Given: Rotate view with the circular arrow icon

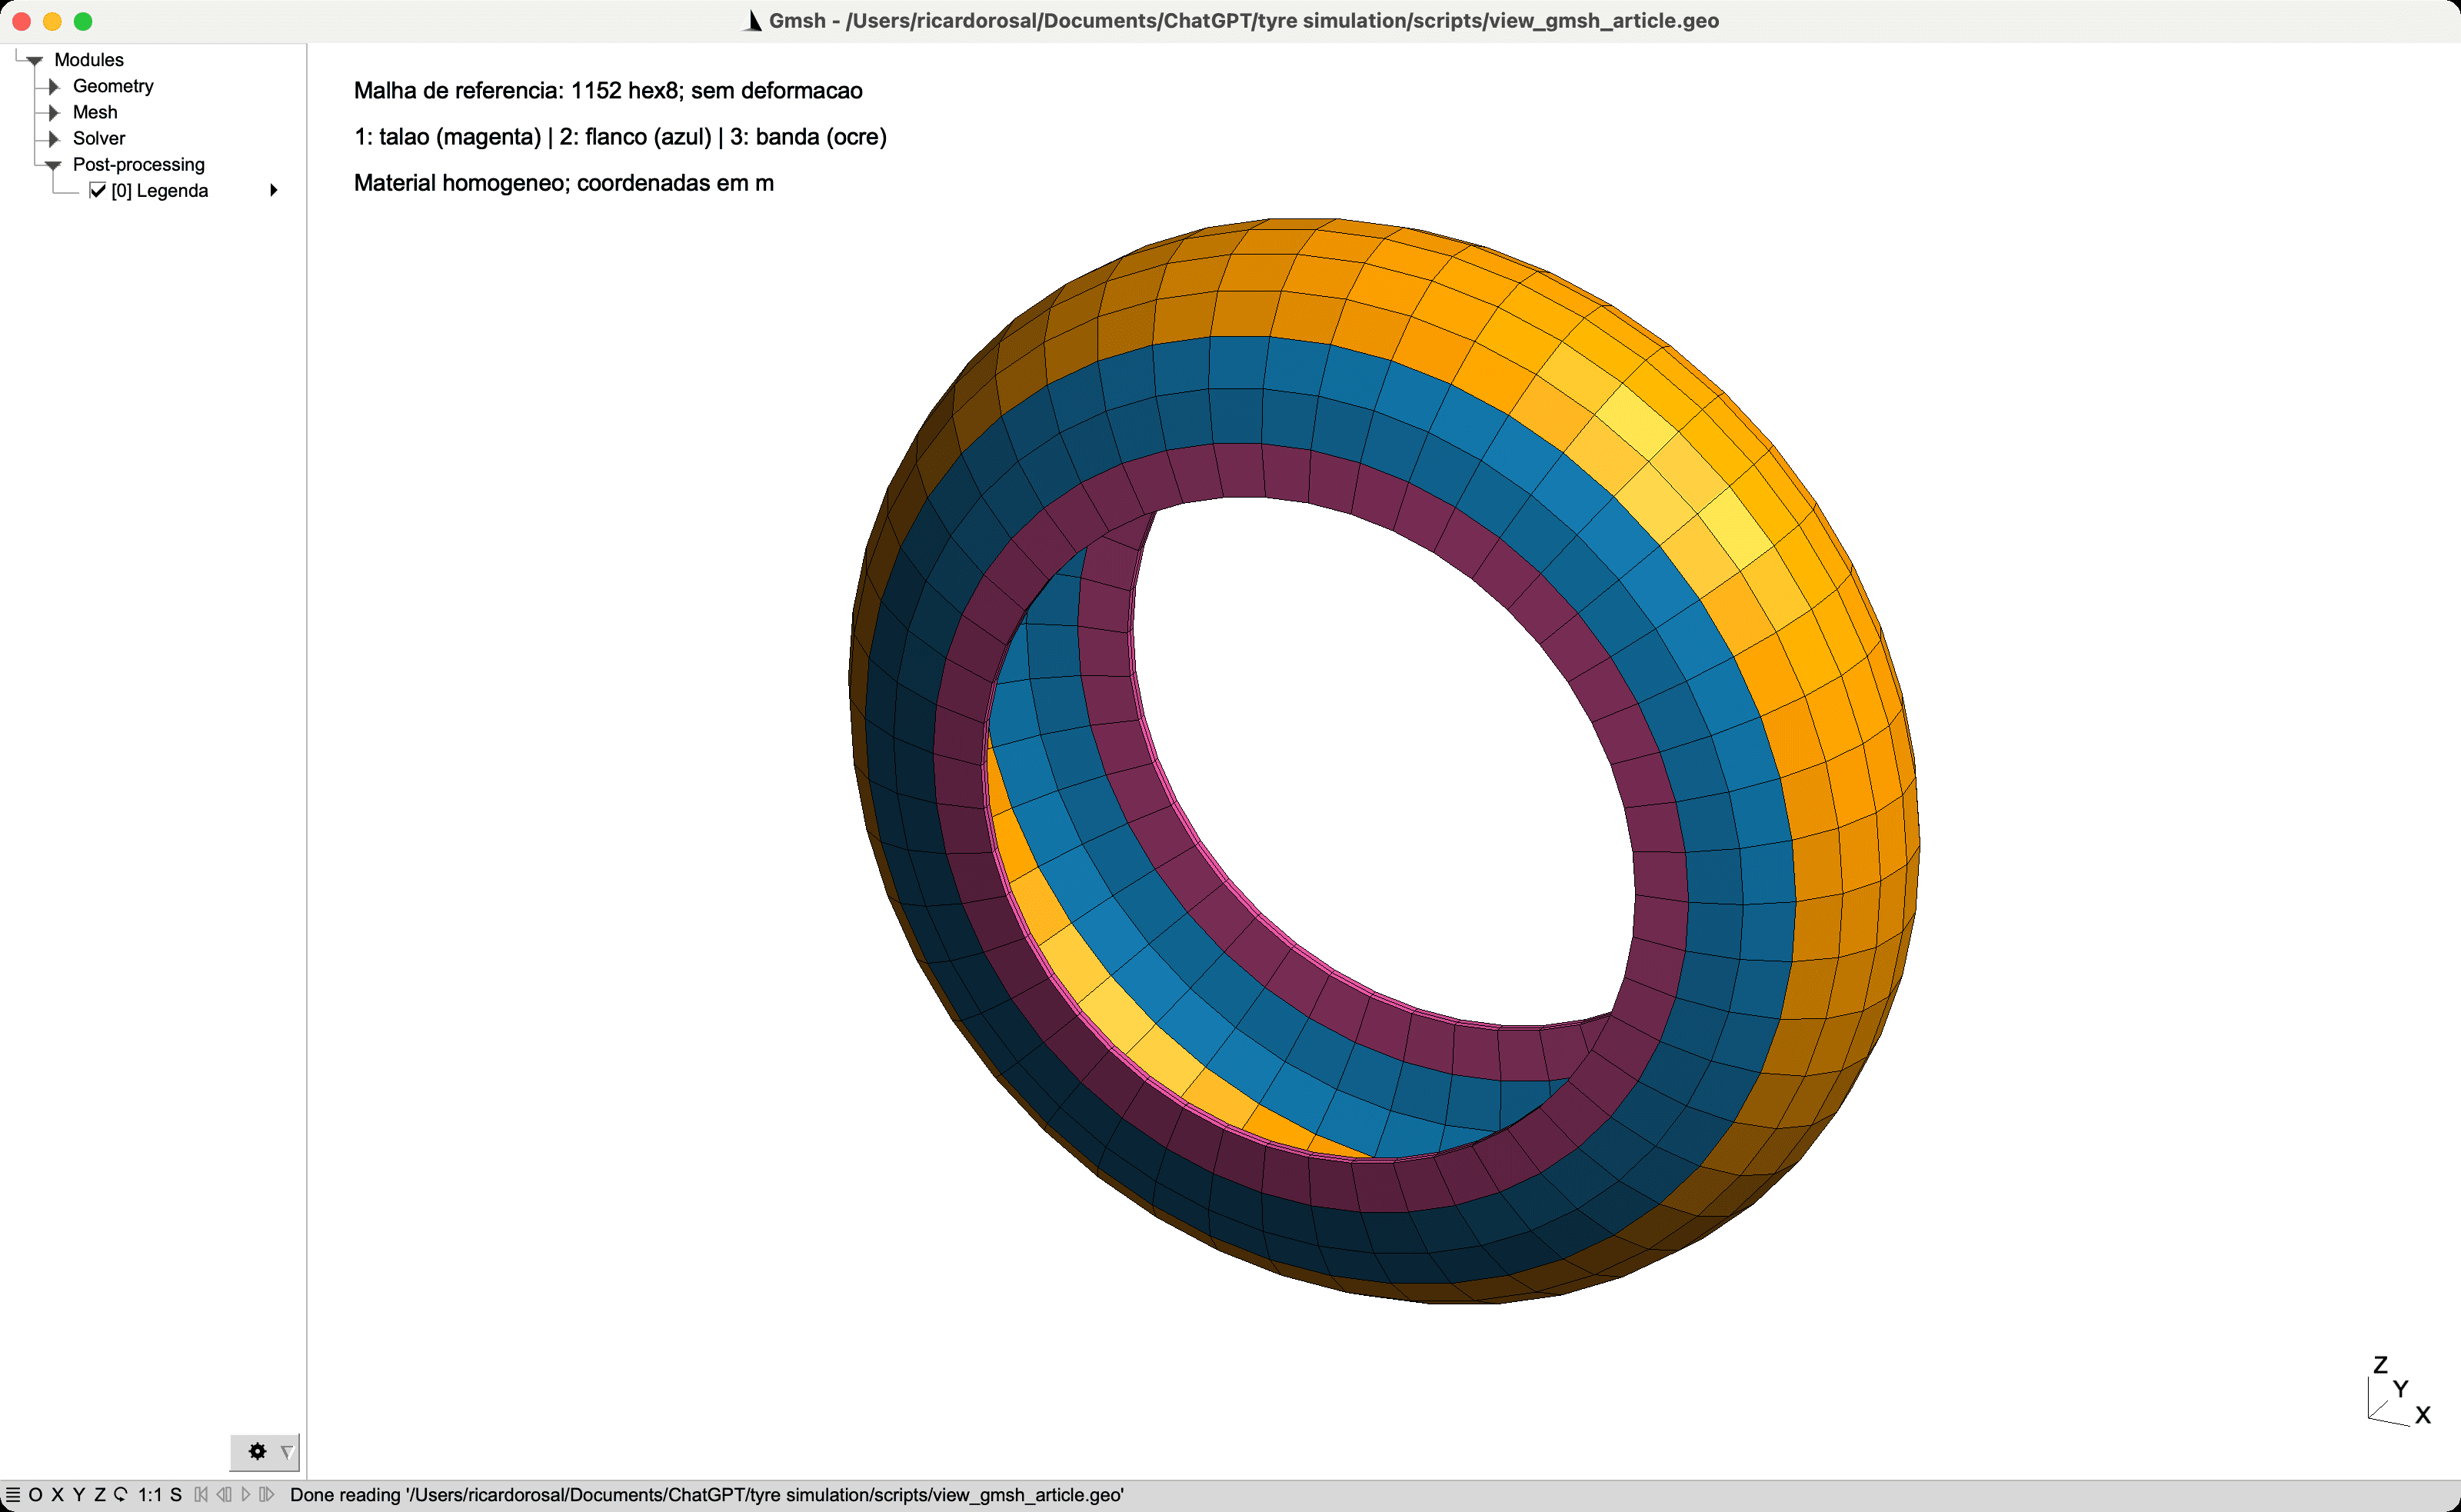Looking at the screenshot, I should coord(121,1494).
